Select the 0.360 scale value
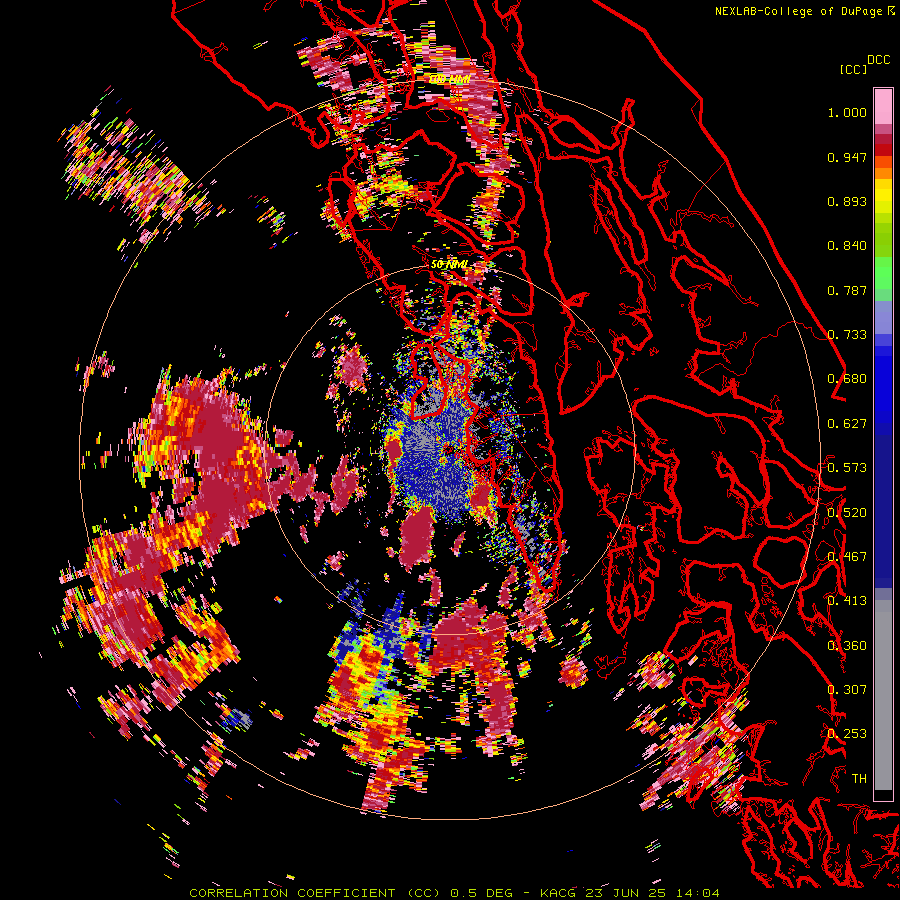The width and height of the screenshot is (900, 900). (847, 646)
